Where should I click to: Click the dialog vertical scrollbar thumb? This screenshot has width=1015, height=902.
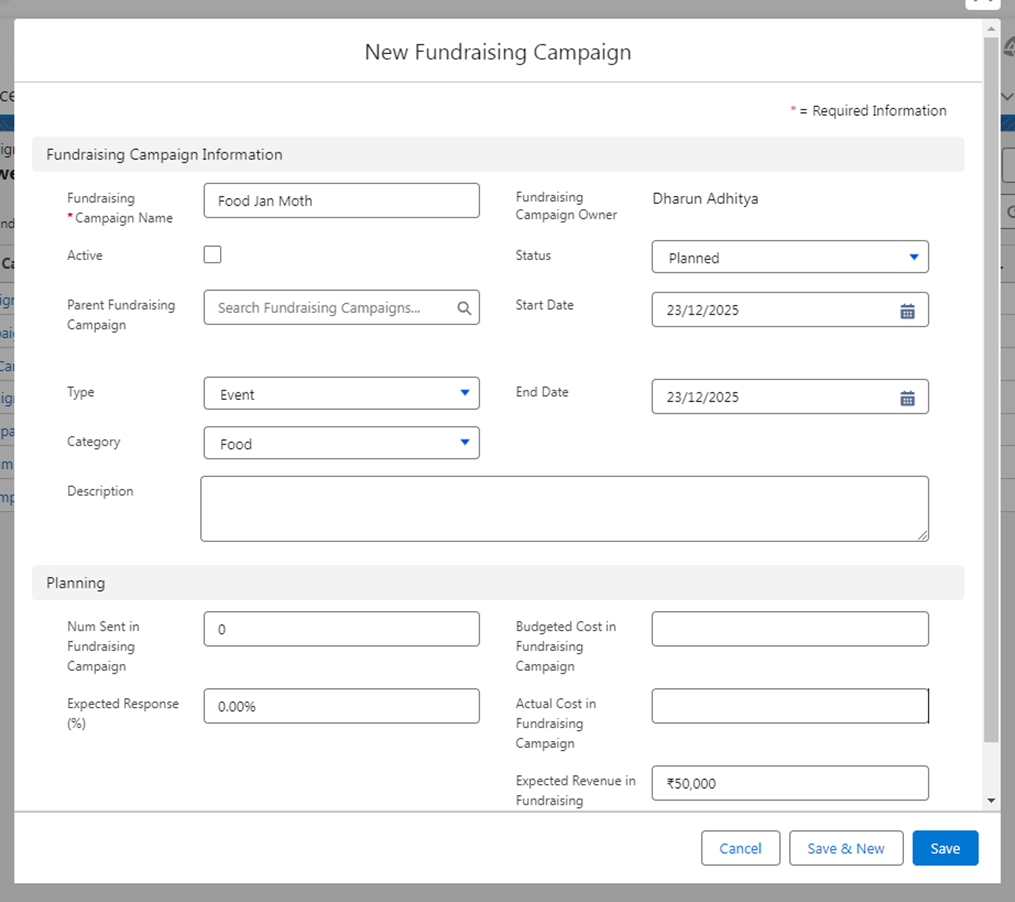(991, 390)
